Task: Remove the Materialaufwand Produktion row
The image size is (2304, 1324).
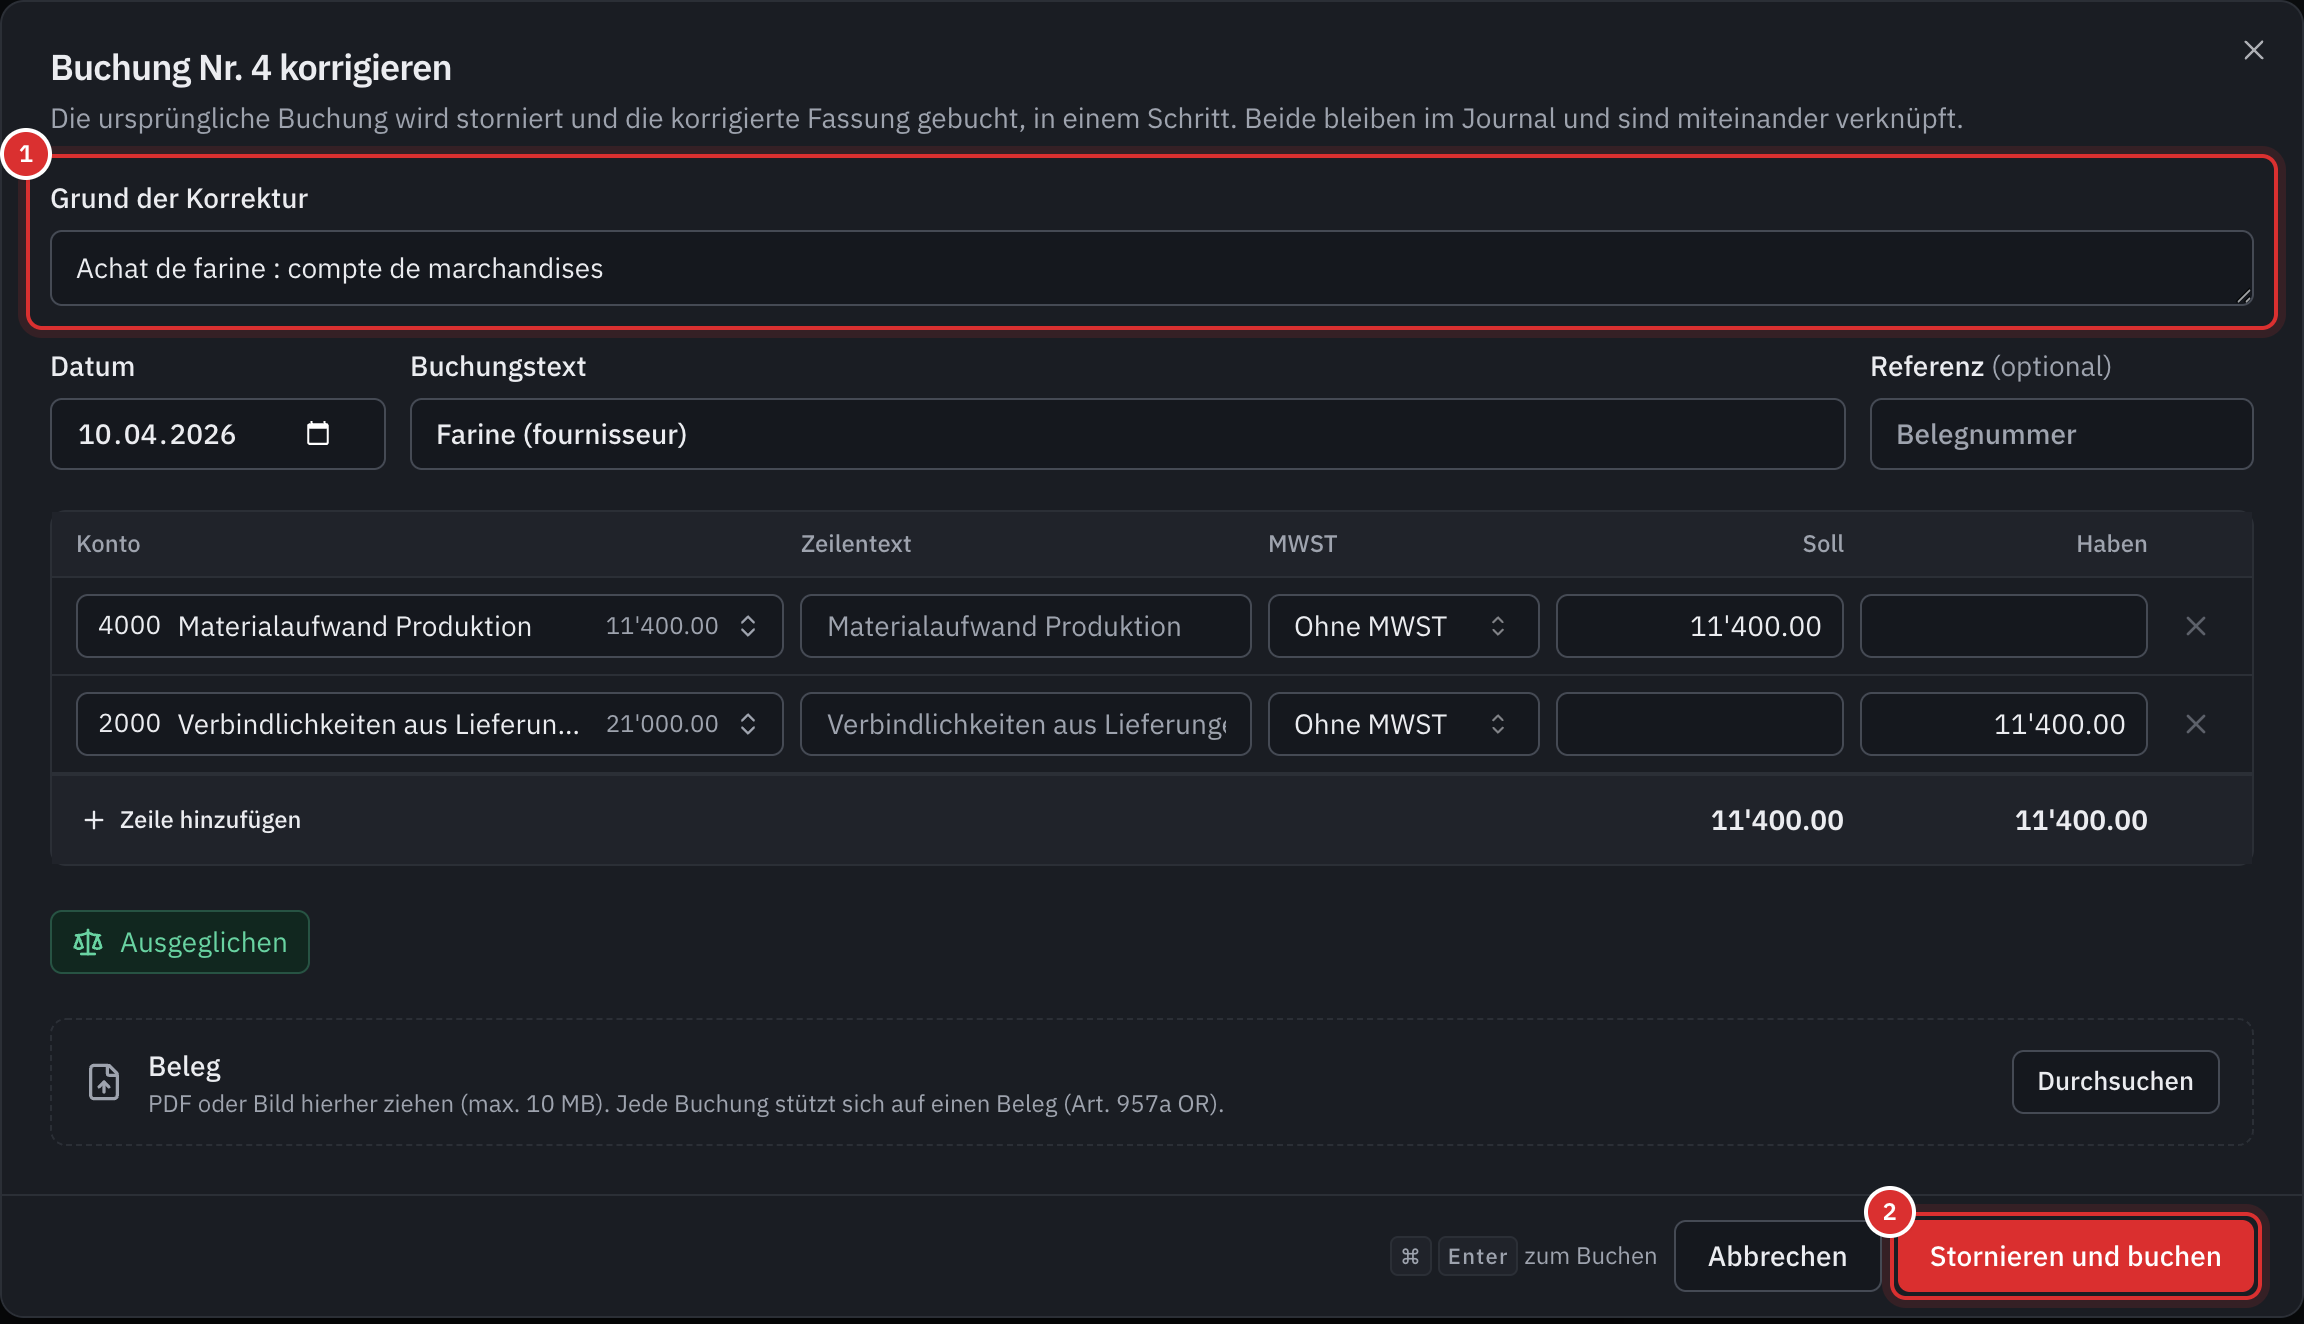Action: [x=2196, y=626]
